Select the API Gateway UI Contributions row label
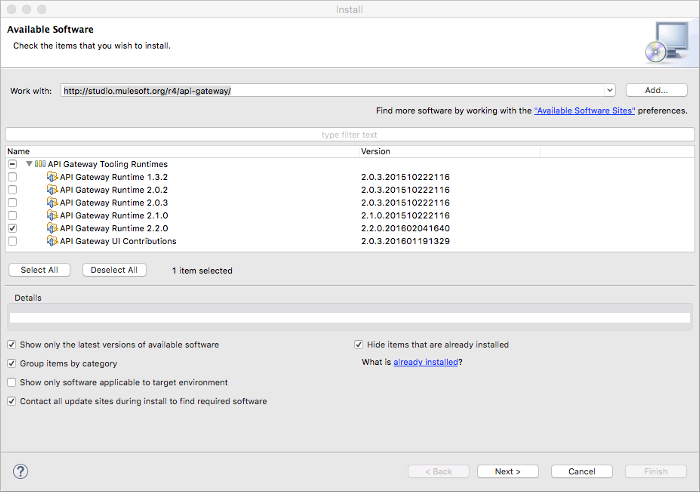Image resolution: width=700 pixels, height=492 pixels. pos(118,241)
